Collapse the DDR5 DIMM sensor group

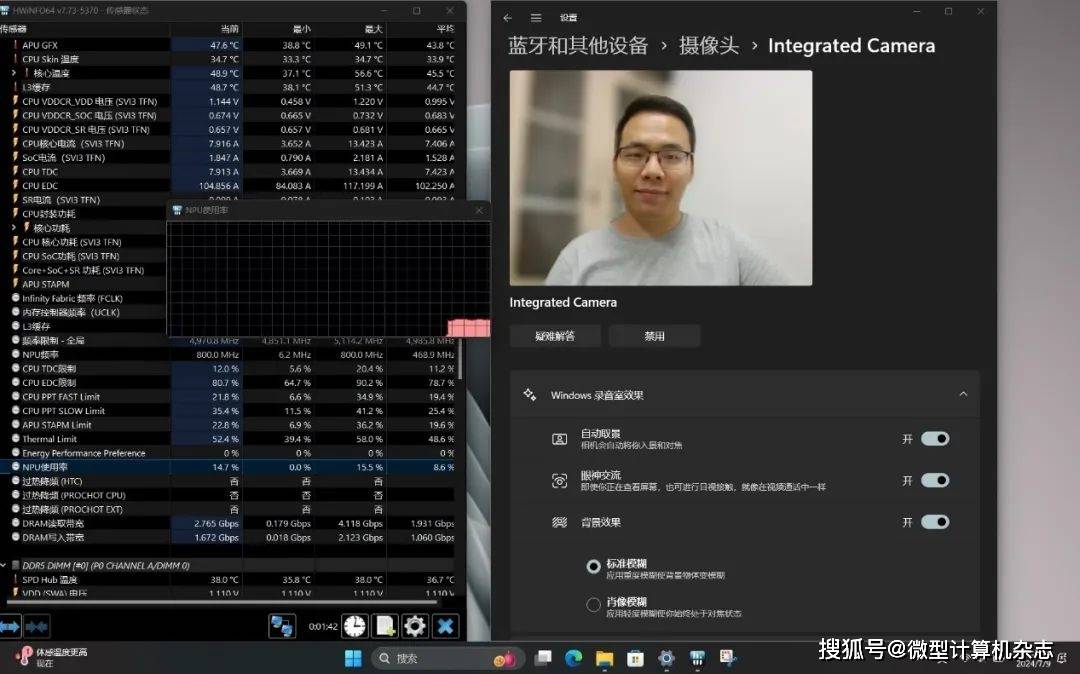(x=3, y=565)
